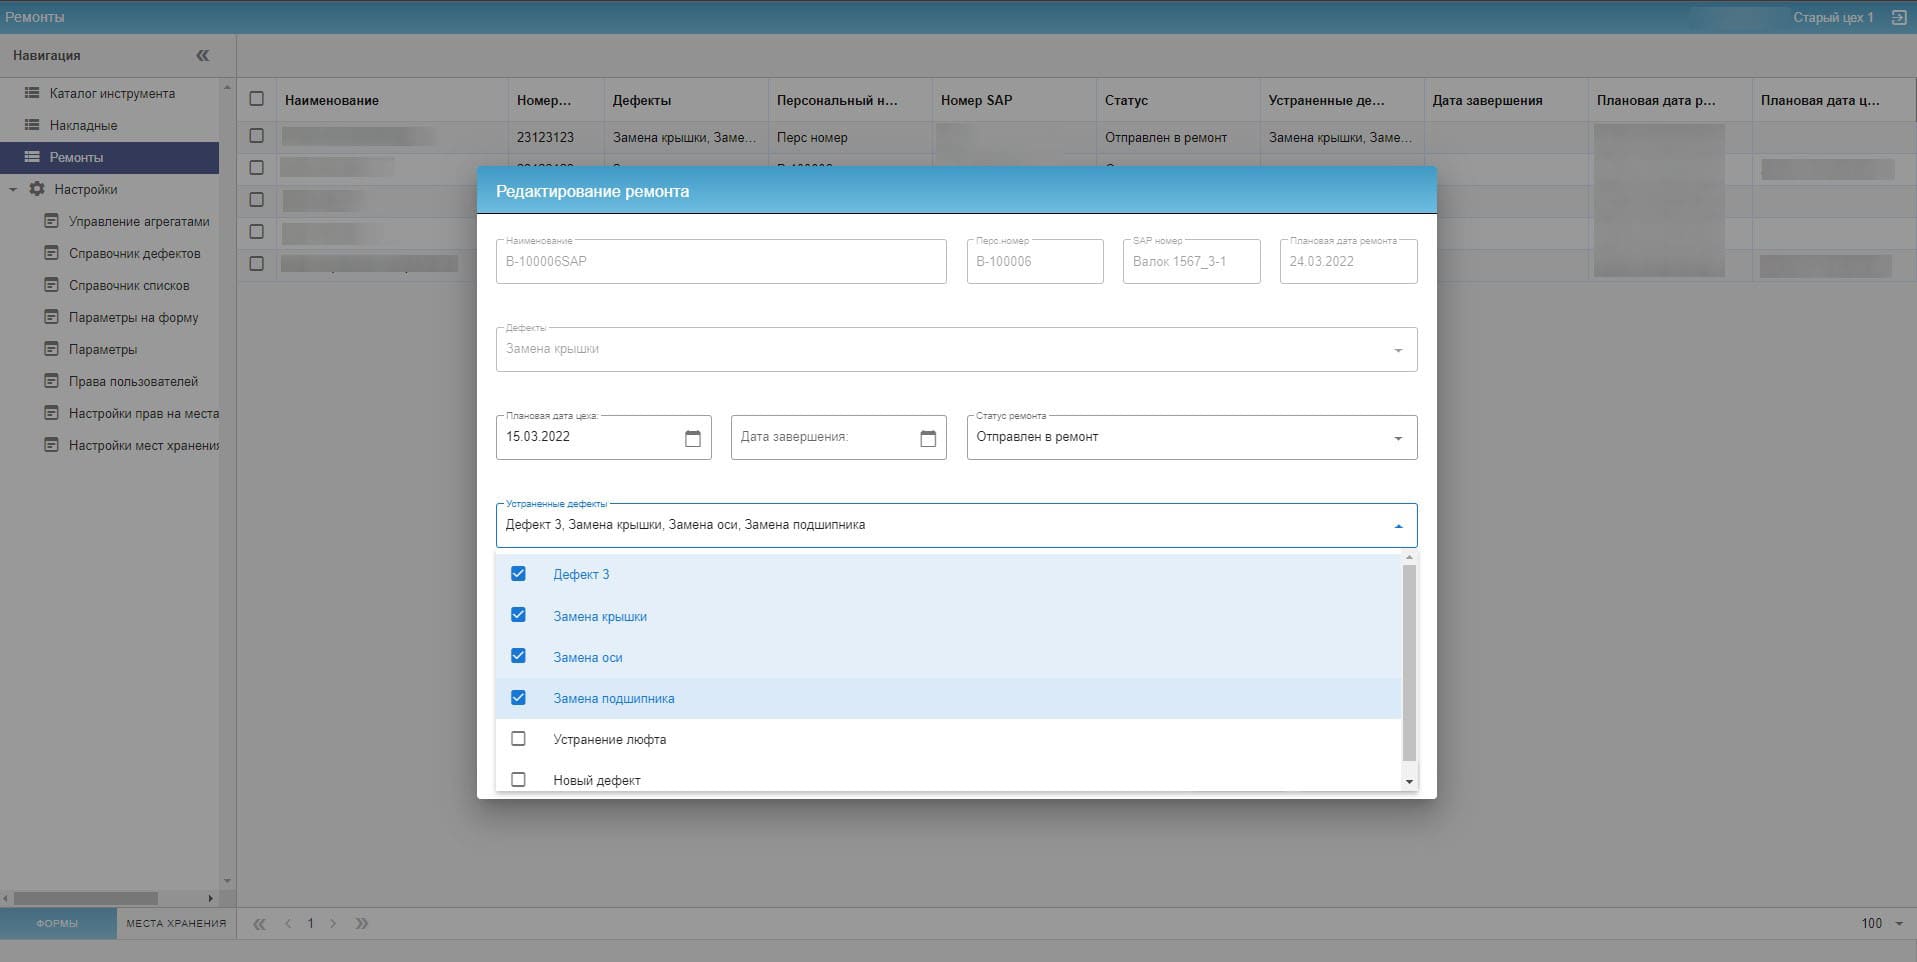This screenshot has width=1917, height=962.
Task: Collapse the Устраненные дефекты dropdown arrow
Action: [1398, 526]
